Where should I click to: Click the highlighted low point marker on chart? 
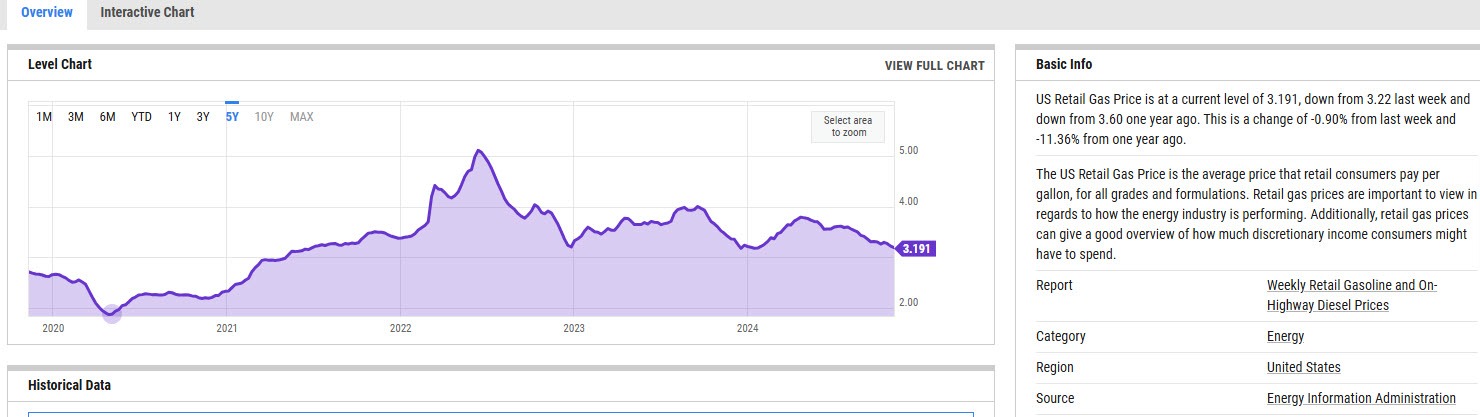point(112,314)
